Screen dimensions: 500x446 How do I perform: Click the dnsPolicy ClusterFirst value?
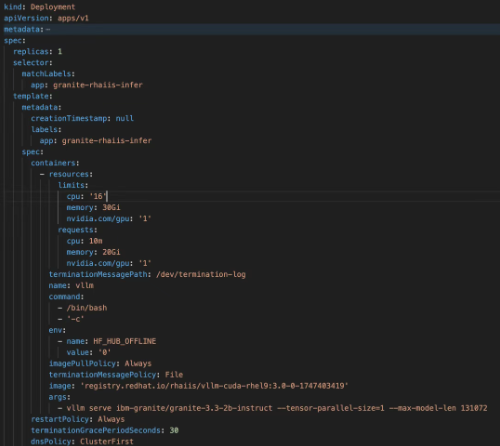pos(107,441)
